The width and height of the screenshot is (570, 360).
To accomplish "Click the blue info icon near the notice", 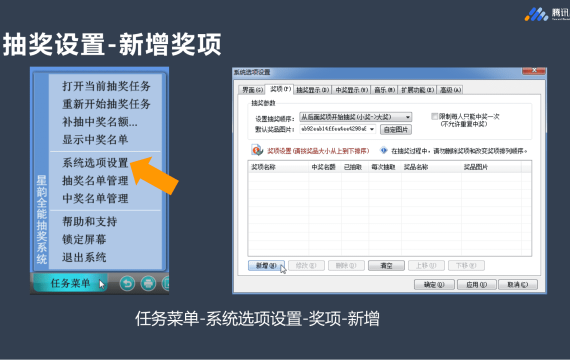I will 384,150.
